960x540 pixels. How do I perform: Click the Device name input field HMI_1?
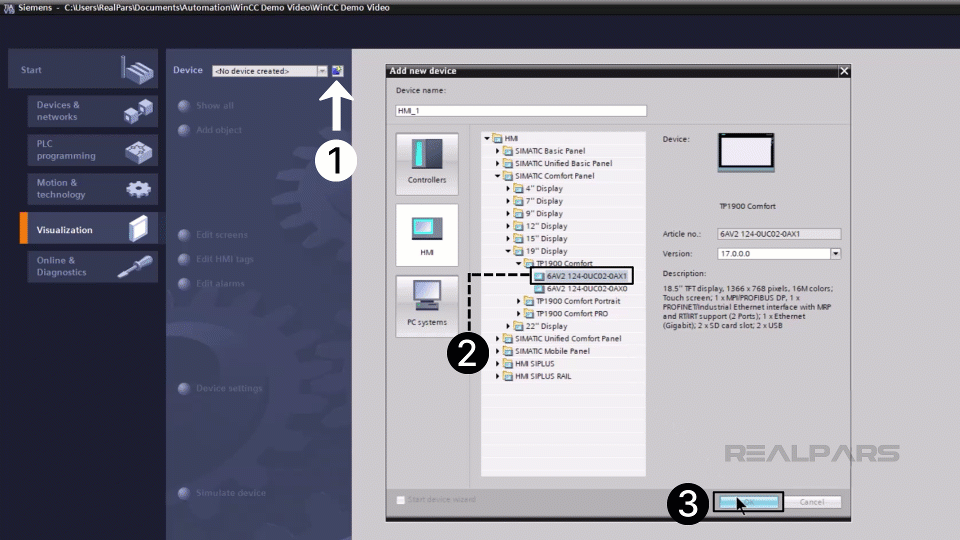pos(521,111)
